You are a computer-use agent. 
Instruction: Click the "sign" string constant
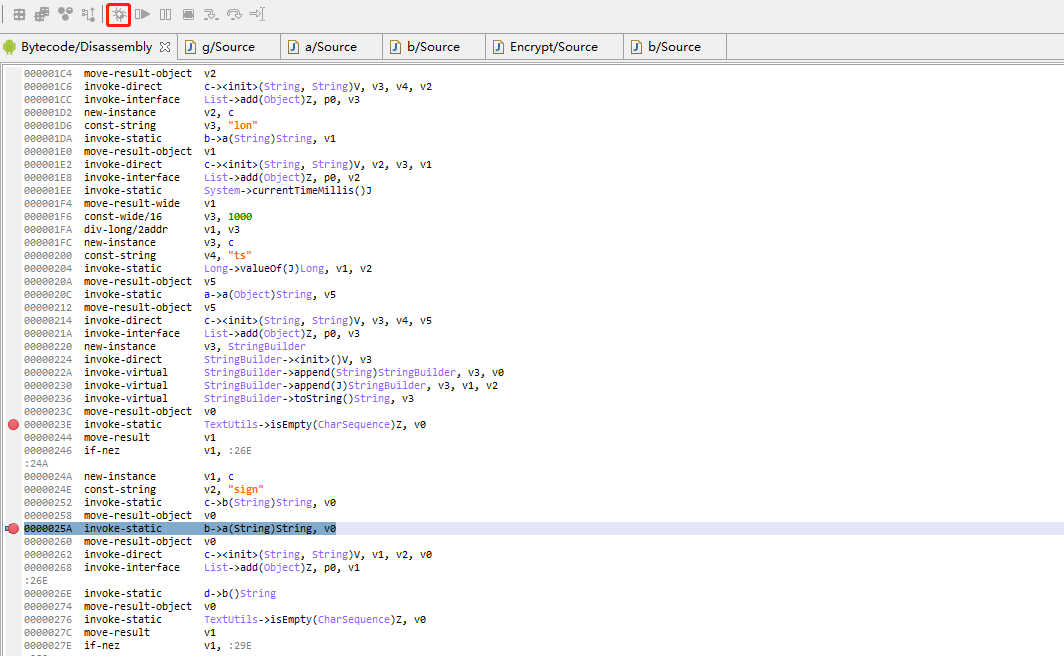coord(246,490)
